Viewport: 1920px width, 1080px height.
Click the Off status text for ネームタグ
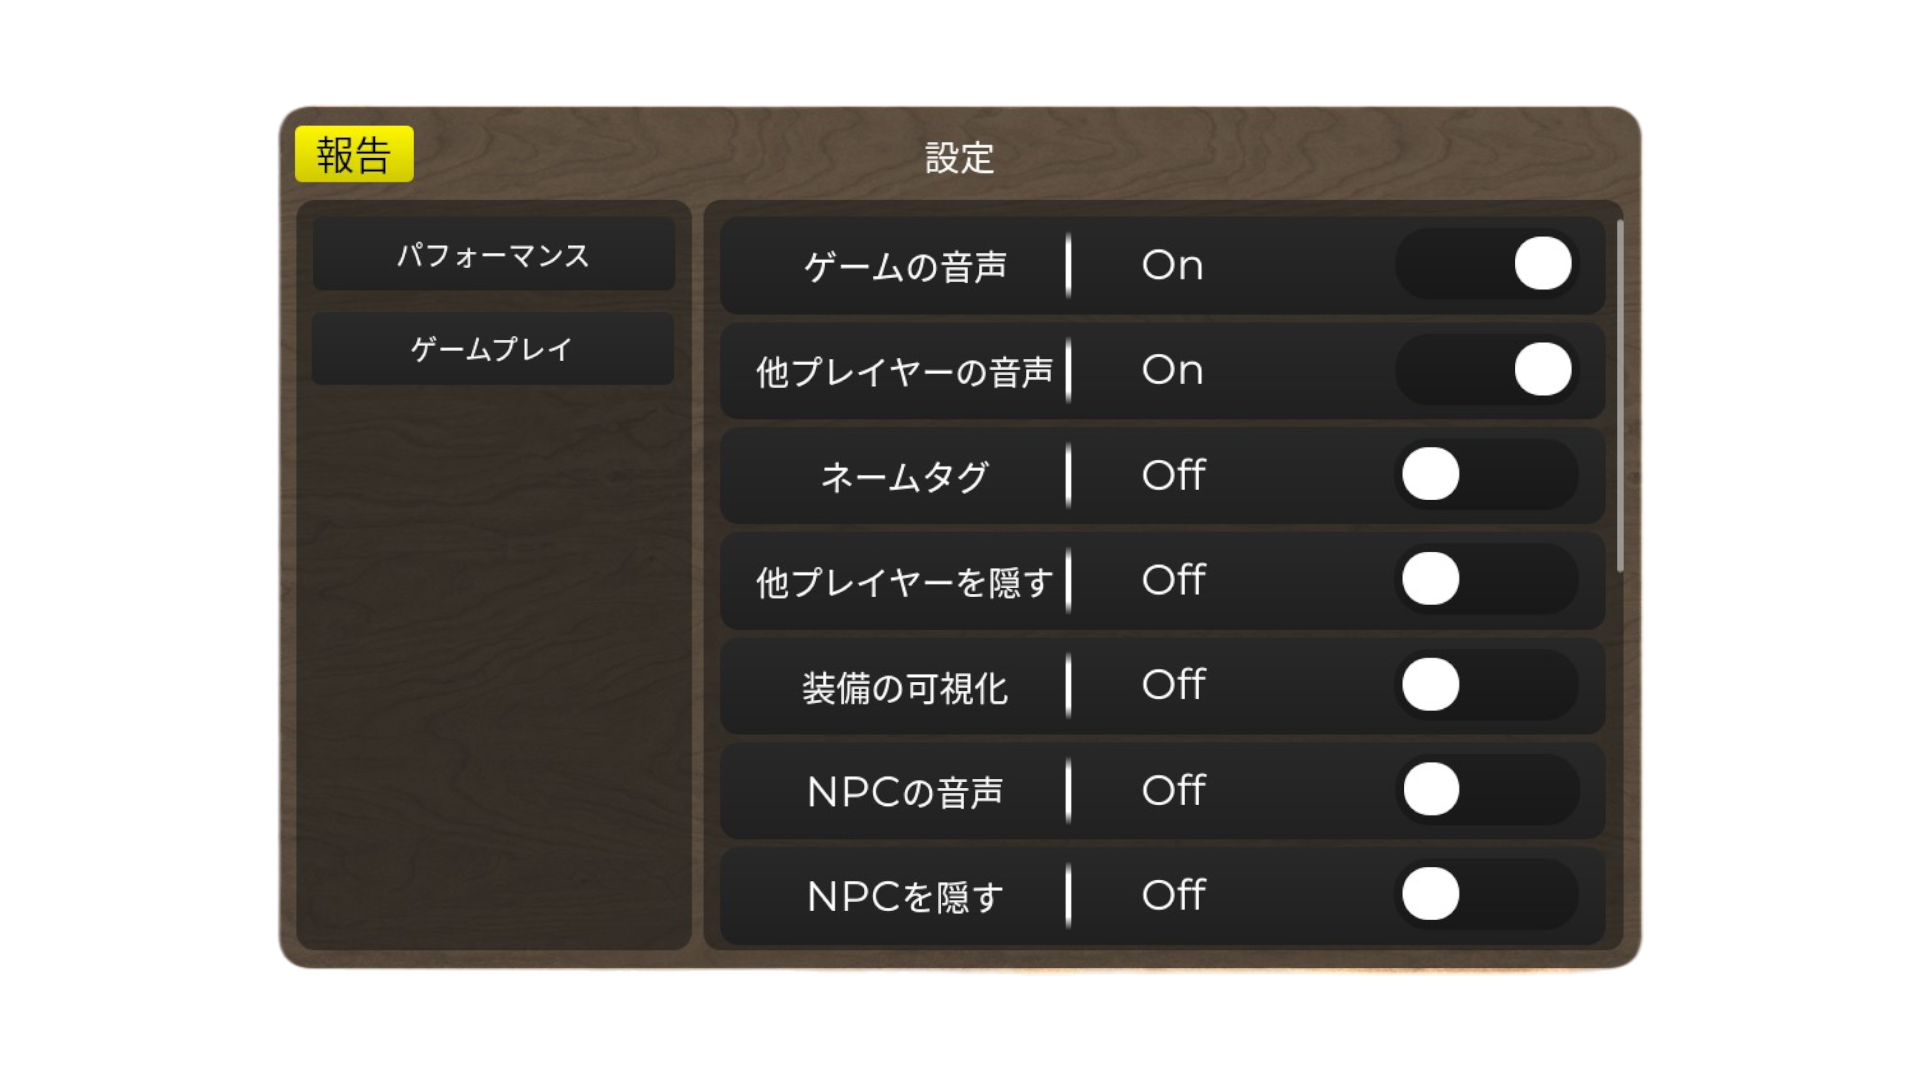(1174, 475)
